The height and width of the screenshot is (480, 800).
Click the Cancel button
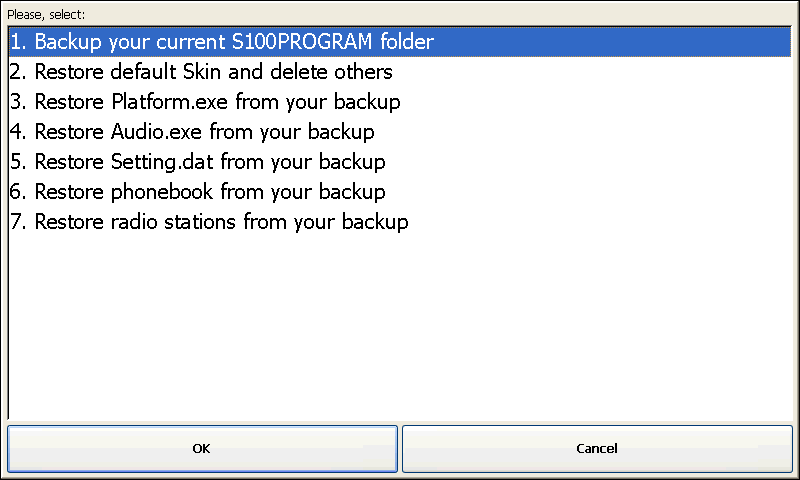click(597, 448)
